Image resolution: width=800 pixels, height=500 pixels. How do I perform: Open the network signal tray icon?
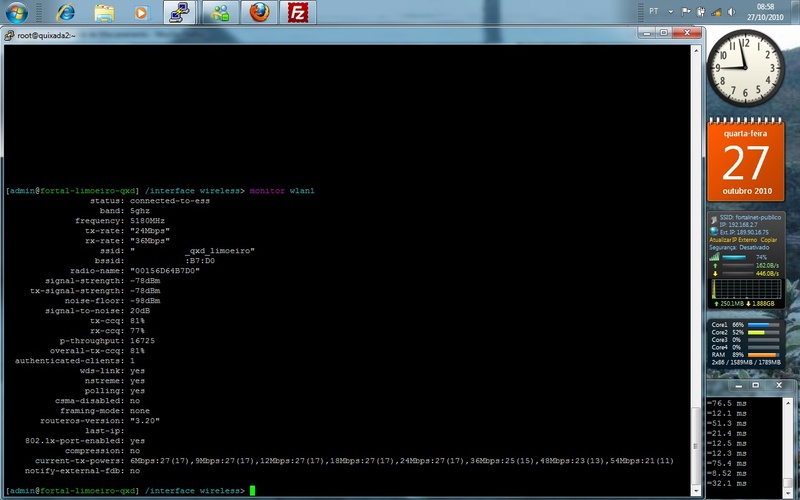[x=716, y=12]
